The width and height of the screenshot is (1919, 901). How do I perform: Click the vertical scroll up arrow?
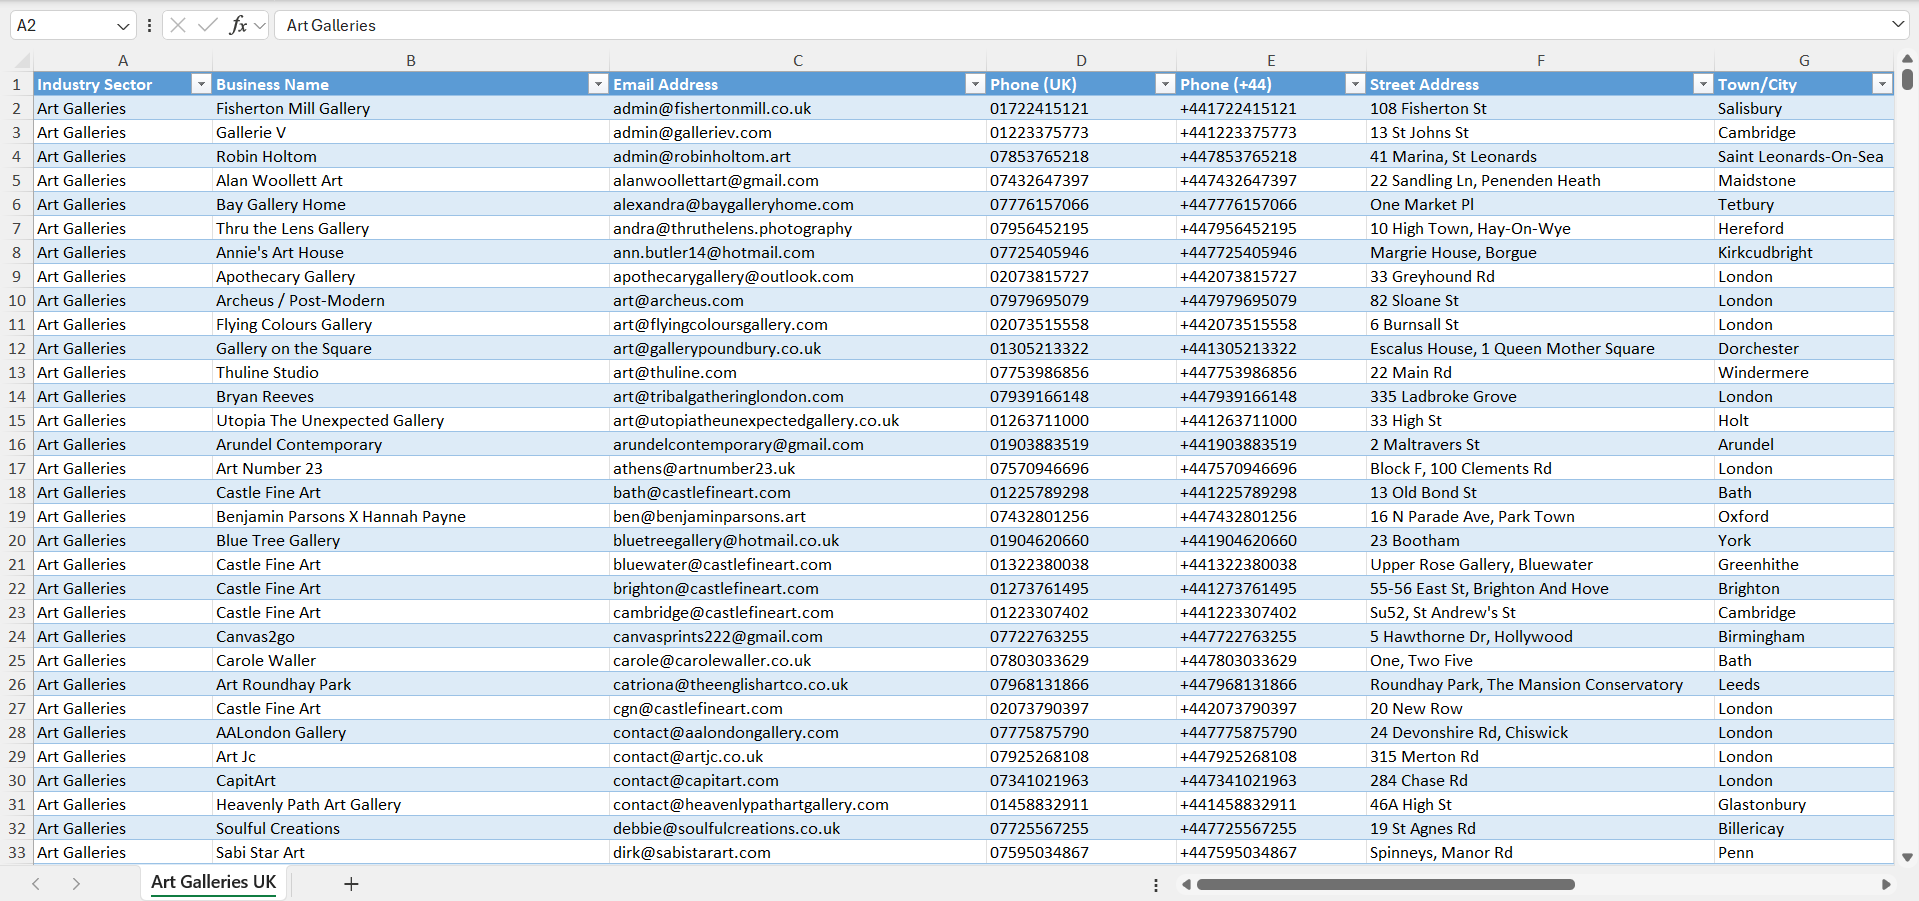click(x=1907, y=58)
